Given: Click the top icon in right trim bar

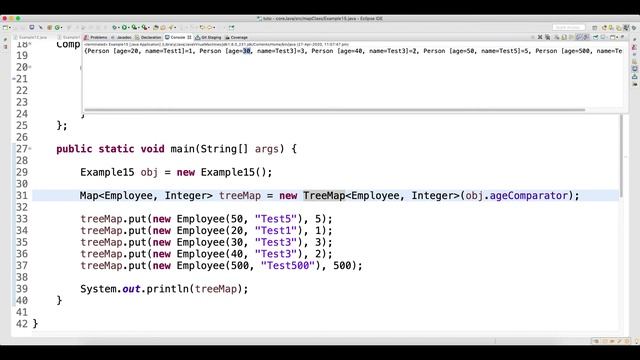Looking at the screenshot, I should click(635, 40).
